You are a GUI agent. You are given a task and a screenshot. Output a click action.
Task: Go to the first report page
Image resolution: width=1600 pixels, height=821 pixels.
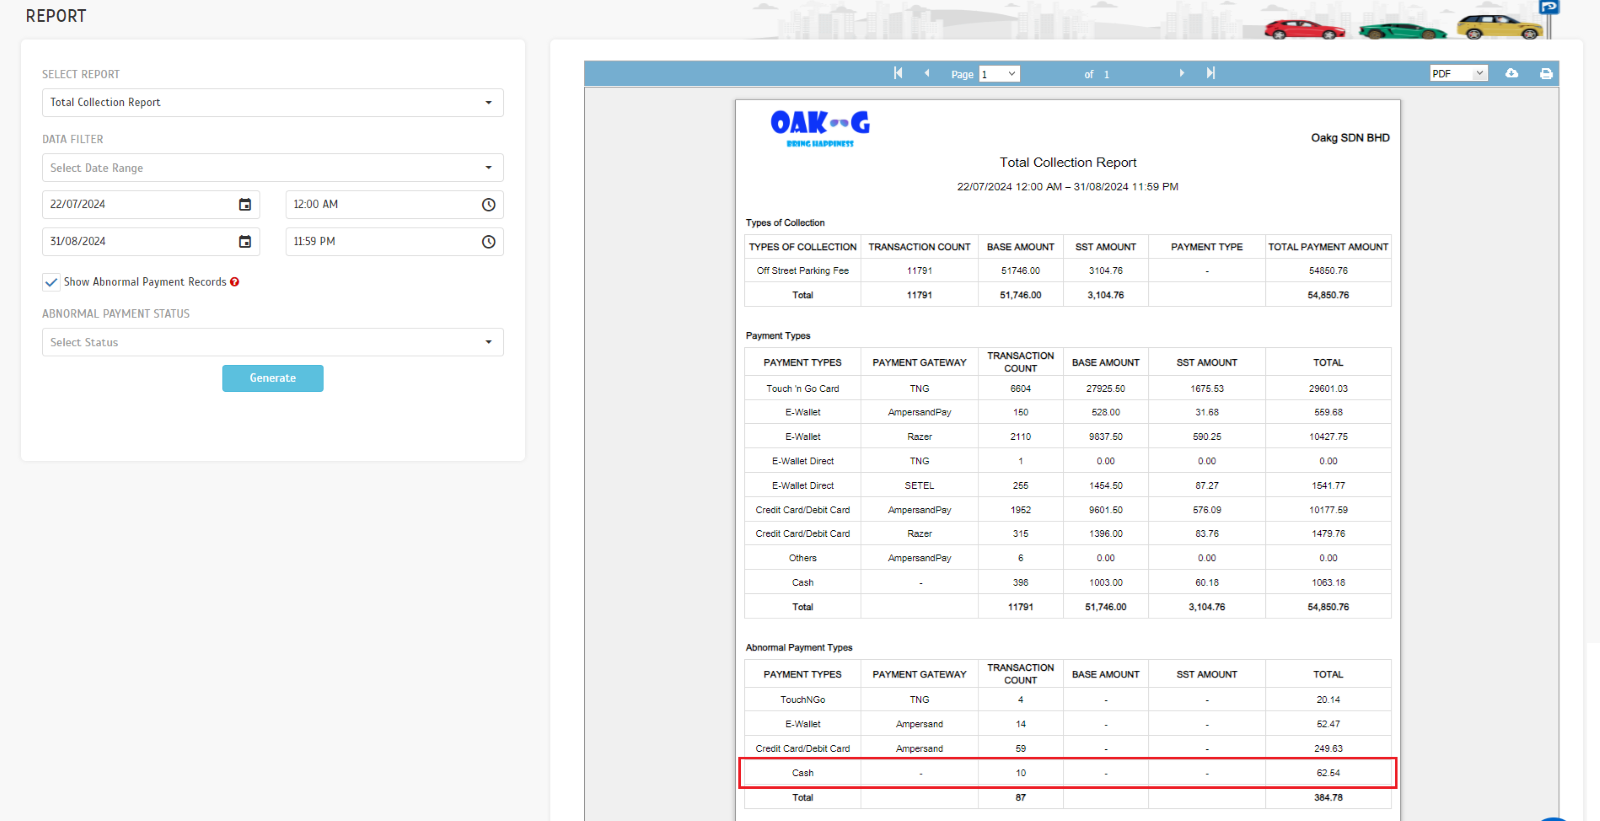[x=898, y=73]
